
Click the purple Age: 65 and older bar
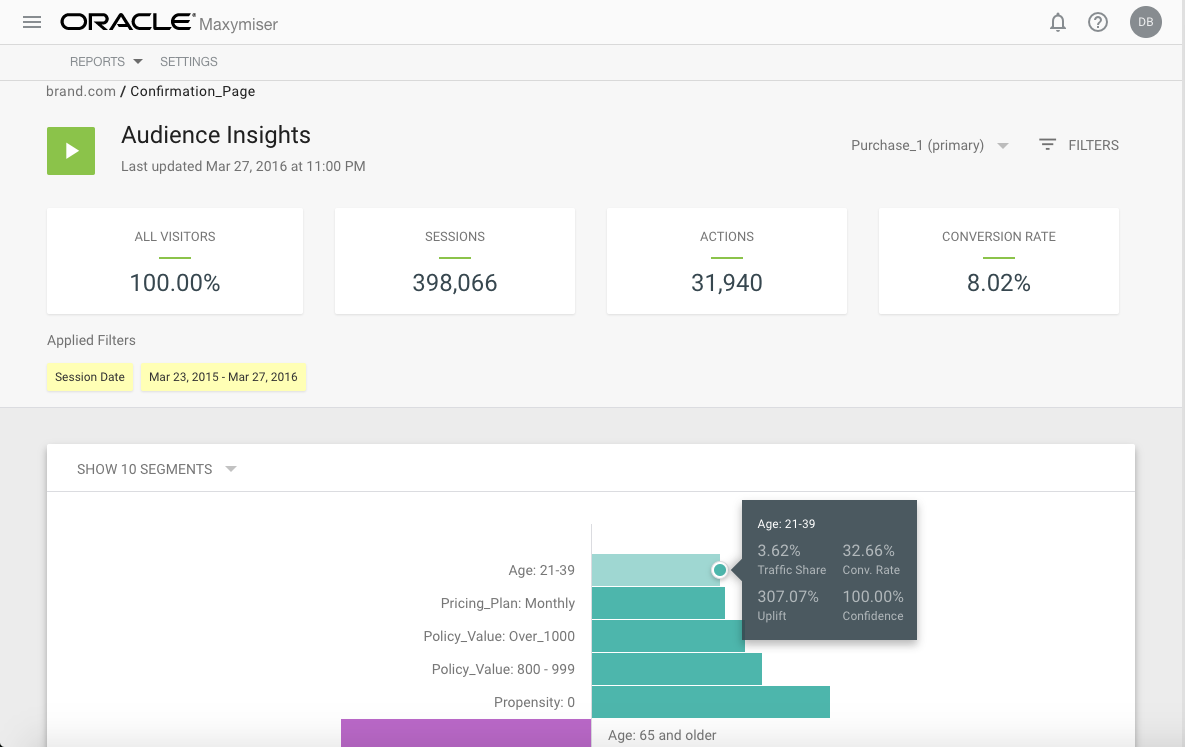point(466,733)
